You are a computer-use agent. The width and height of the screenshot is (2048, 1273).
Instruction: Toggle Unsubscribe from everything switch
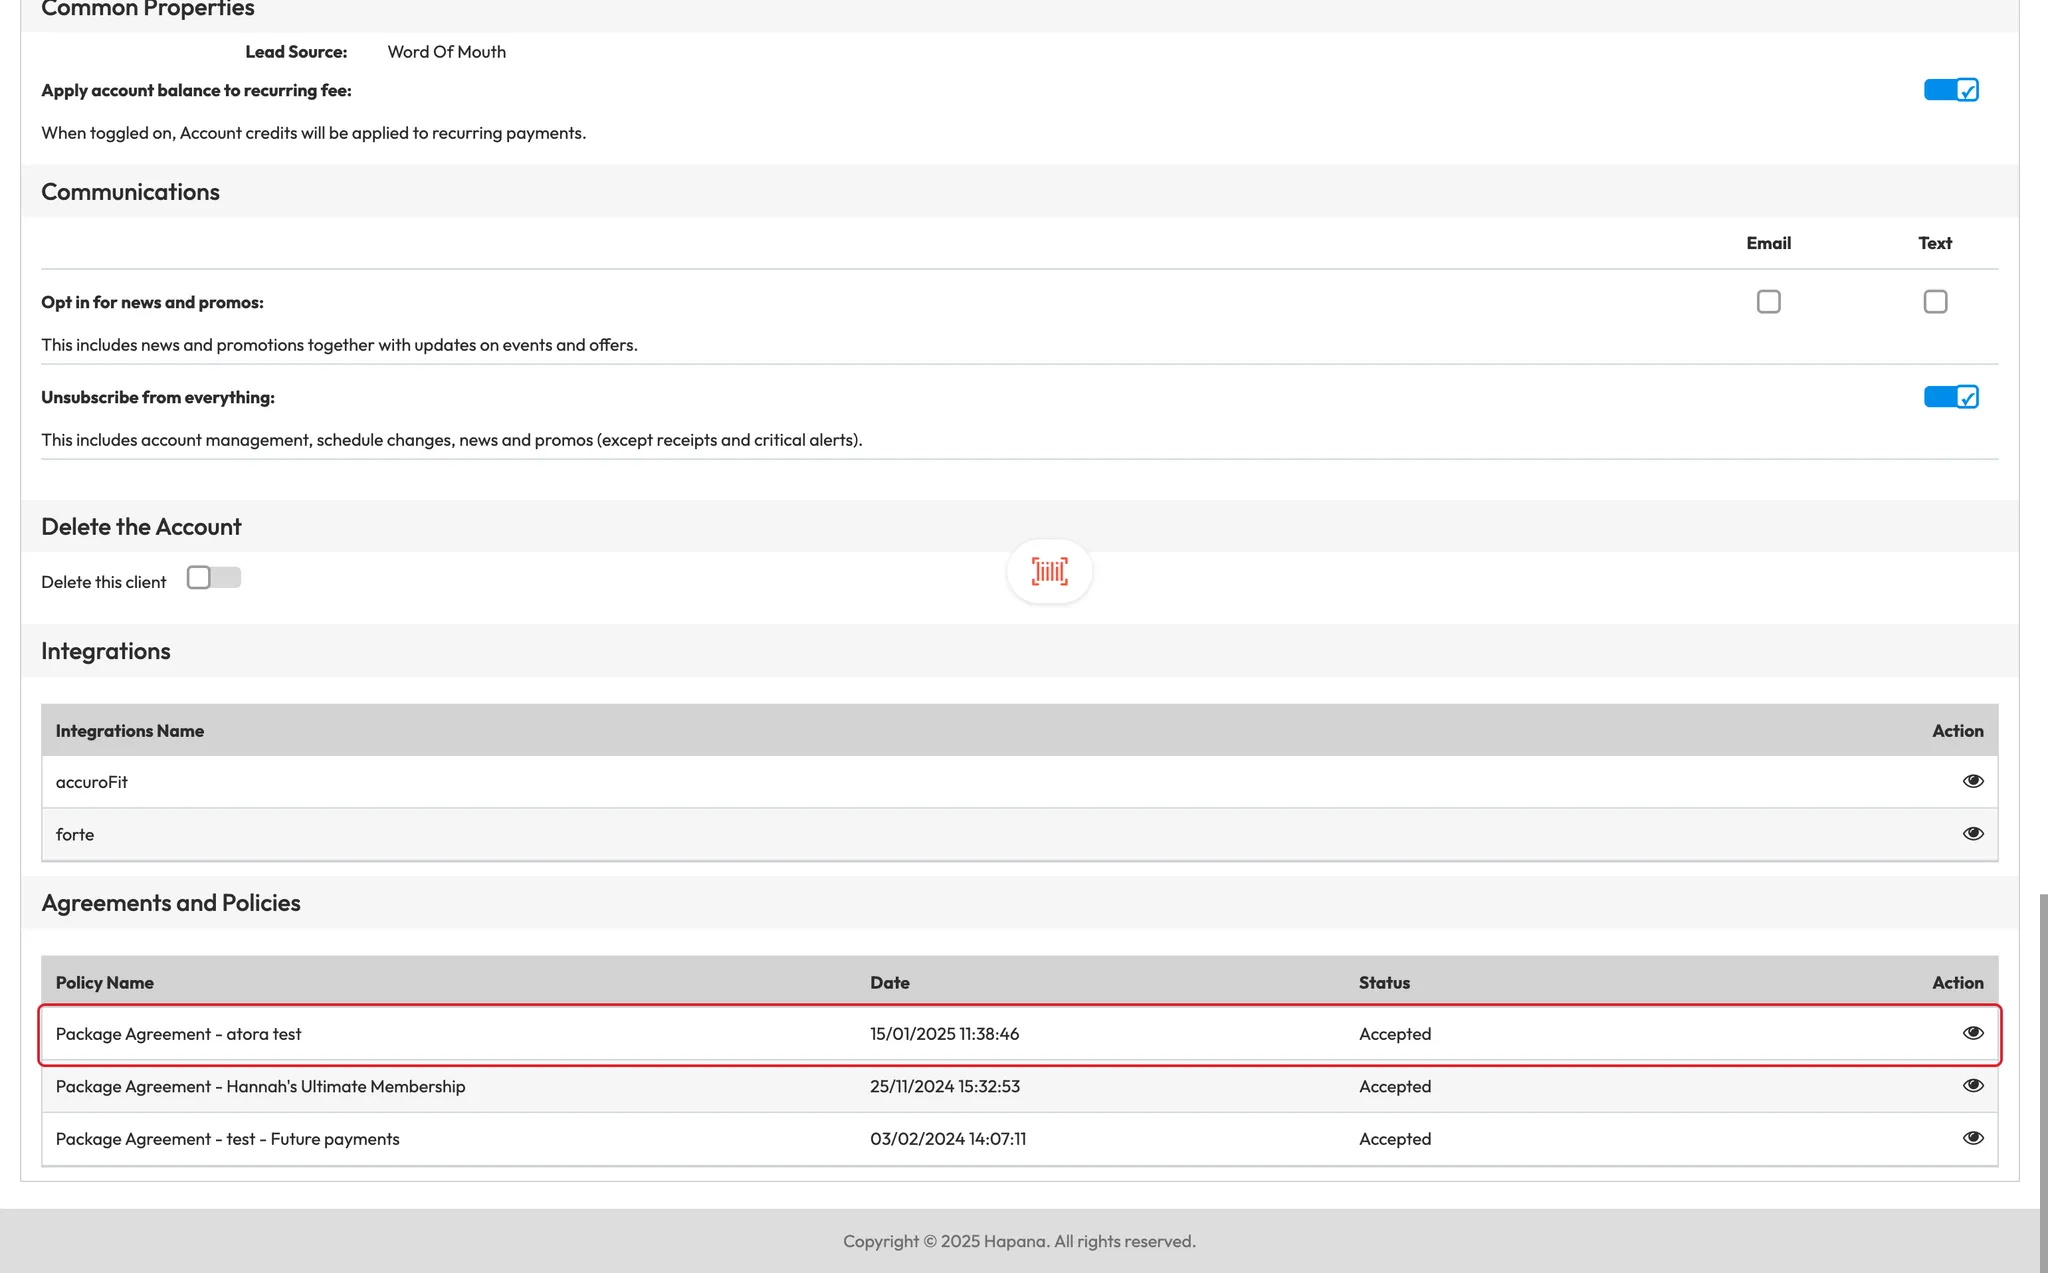click(x=1950, y=397)
